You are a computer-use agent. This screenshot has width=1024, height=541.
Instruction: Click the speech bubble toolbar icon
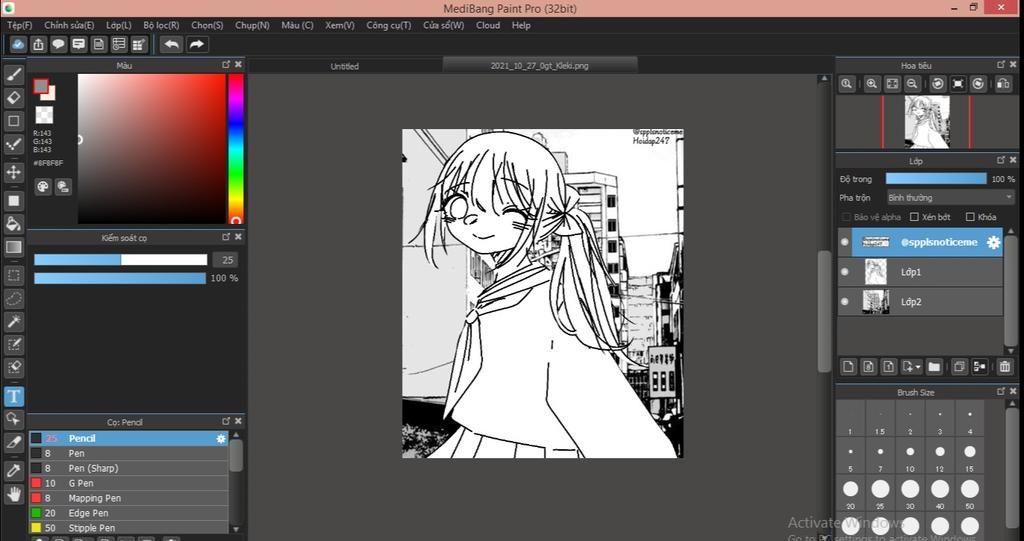(59, 44)
